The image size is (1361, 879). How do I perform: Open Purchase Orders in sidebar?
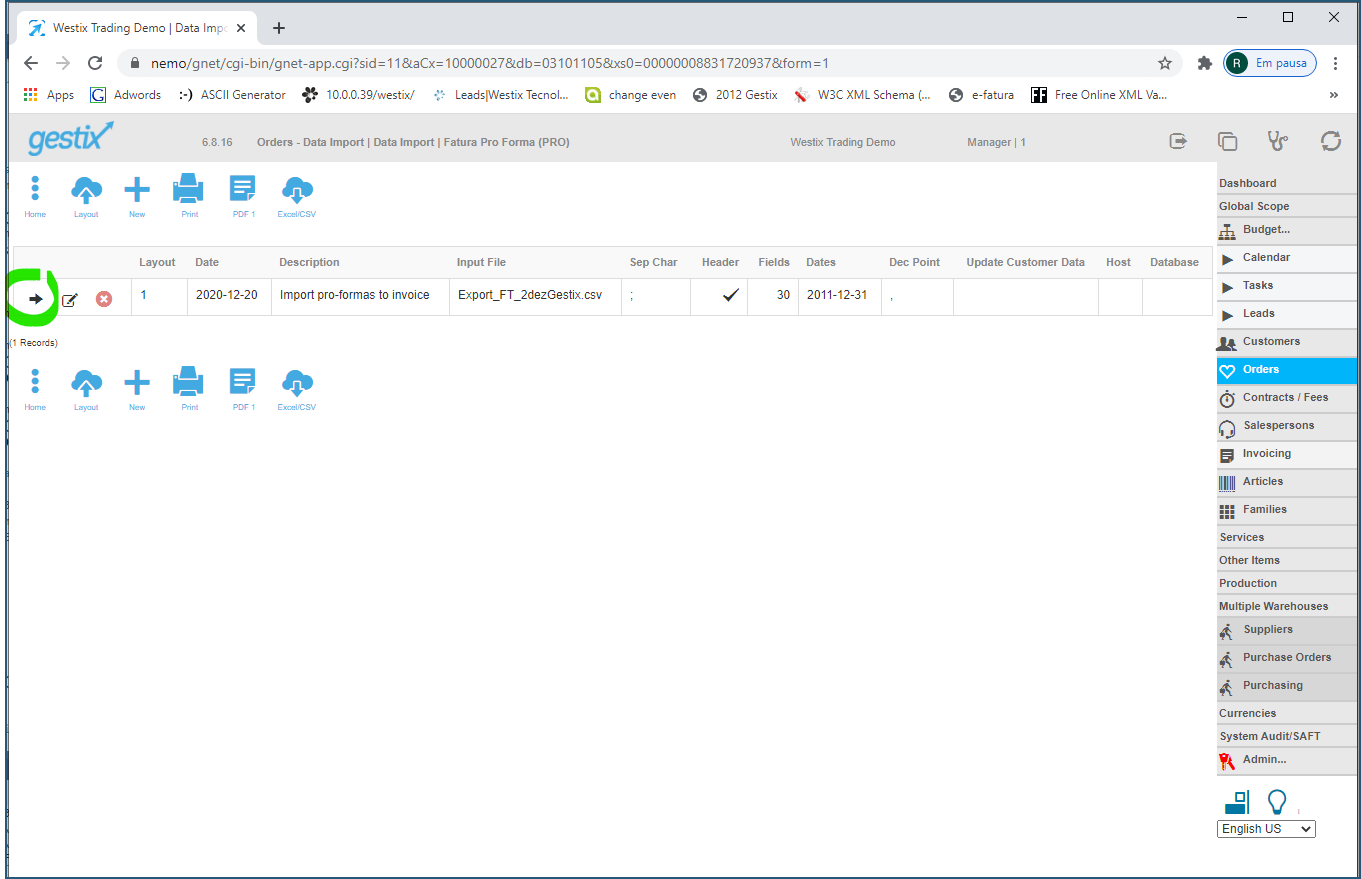[1286, 658]
